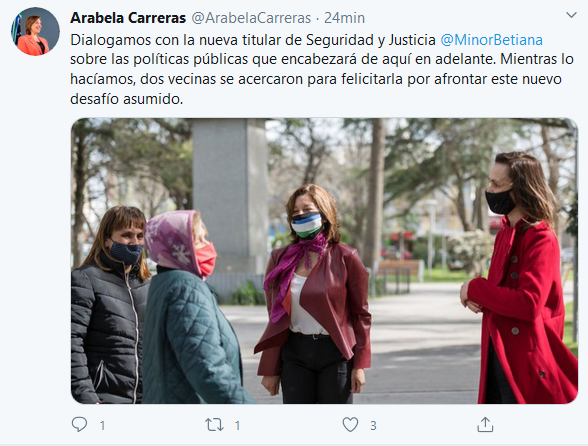Click the Arabela Carreras display name
The height and width of the screenshot is (446, 588).
click(x=128, y=18)
